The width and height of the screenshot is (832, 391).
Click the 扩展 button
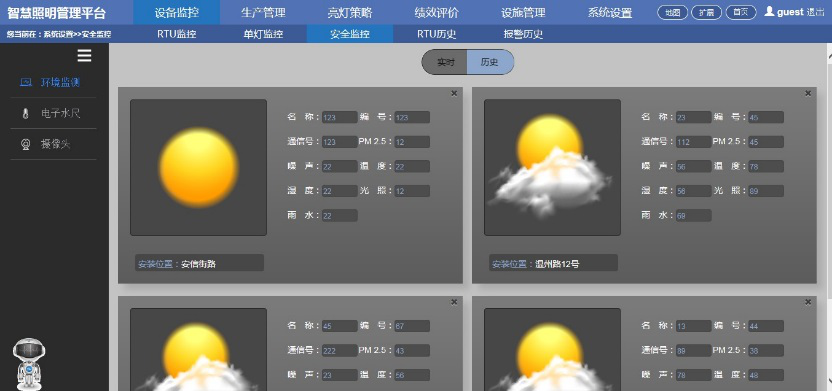pos(707,12)
